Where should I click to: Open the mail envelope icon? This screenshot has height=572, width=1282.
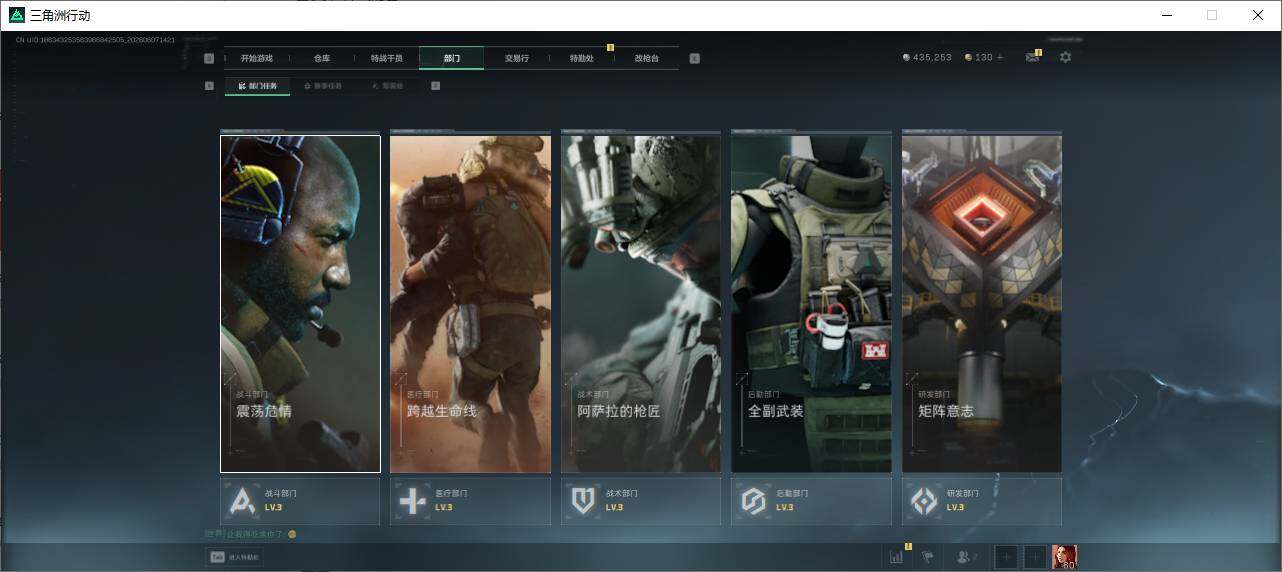(x=1032, y=57)
